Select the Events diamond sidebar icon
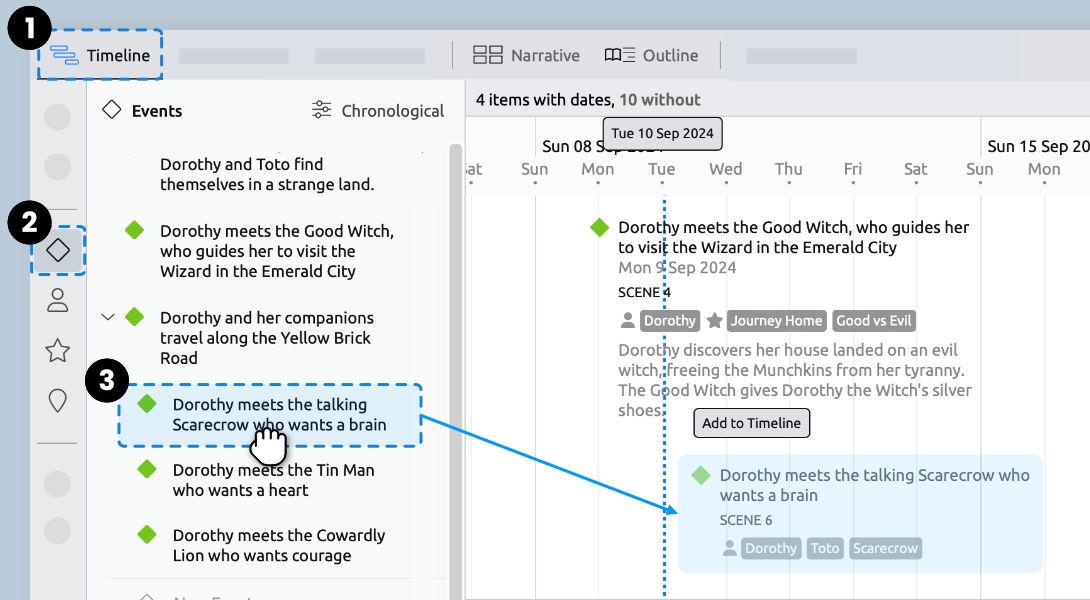The height and width of the screenshot is (600, 1090). 58,250
